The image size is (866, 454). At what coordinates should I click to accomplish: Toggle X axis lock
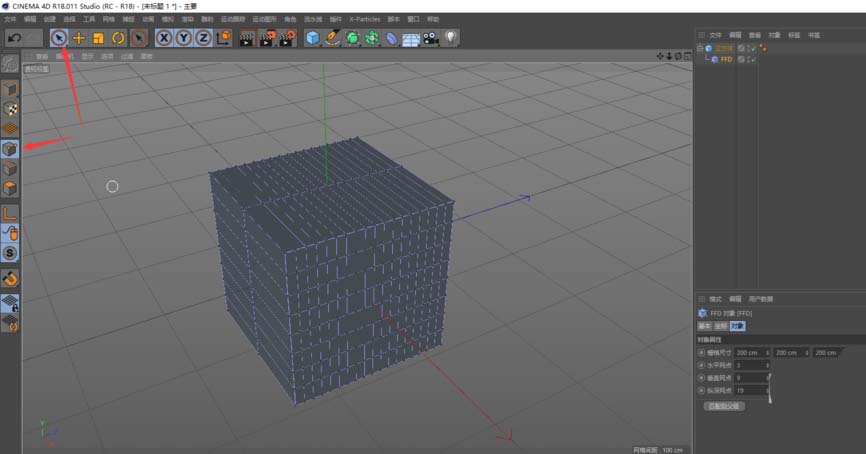[x=164, y=37]
